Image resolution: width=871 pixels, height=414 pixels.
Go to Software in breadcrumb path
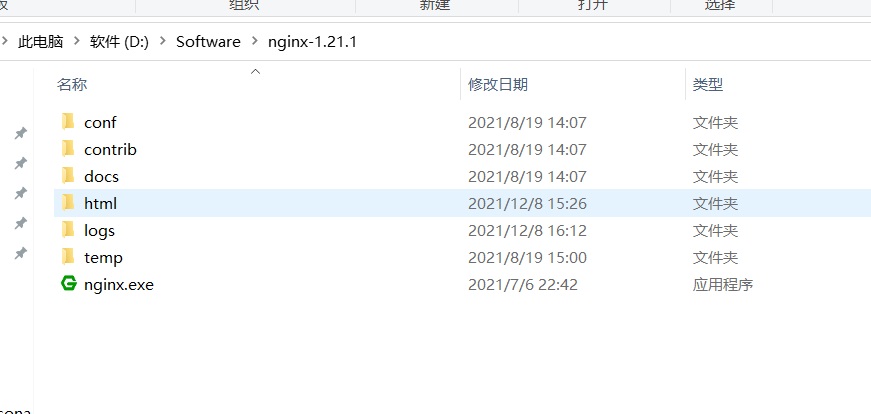208,42
